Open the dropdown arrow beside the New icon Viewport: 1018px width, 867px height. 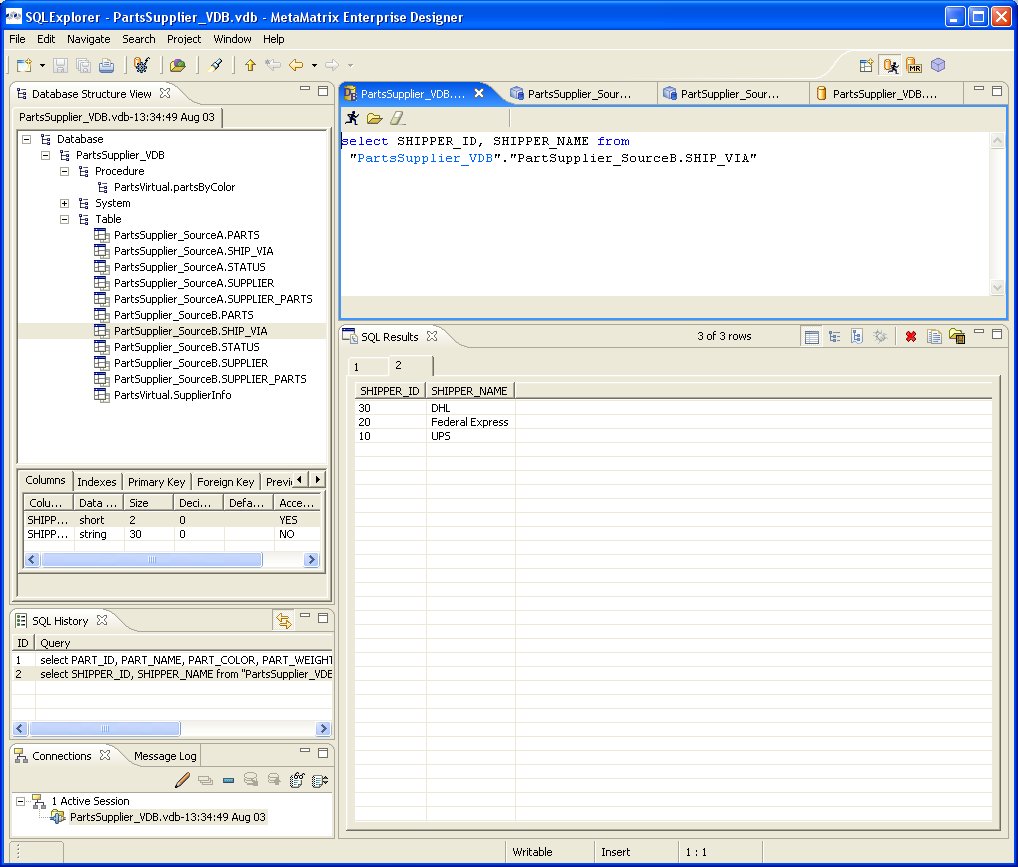42,65
